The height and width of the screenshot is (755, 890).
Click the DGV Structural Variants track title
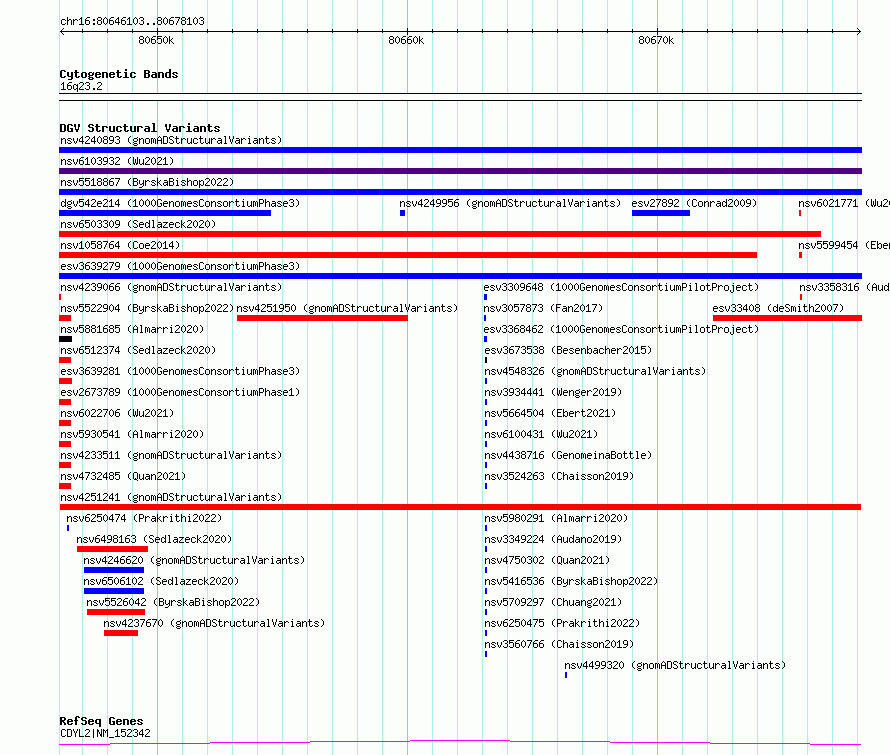pos(140,128)
